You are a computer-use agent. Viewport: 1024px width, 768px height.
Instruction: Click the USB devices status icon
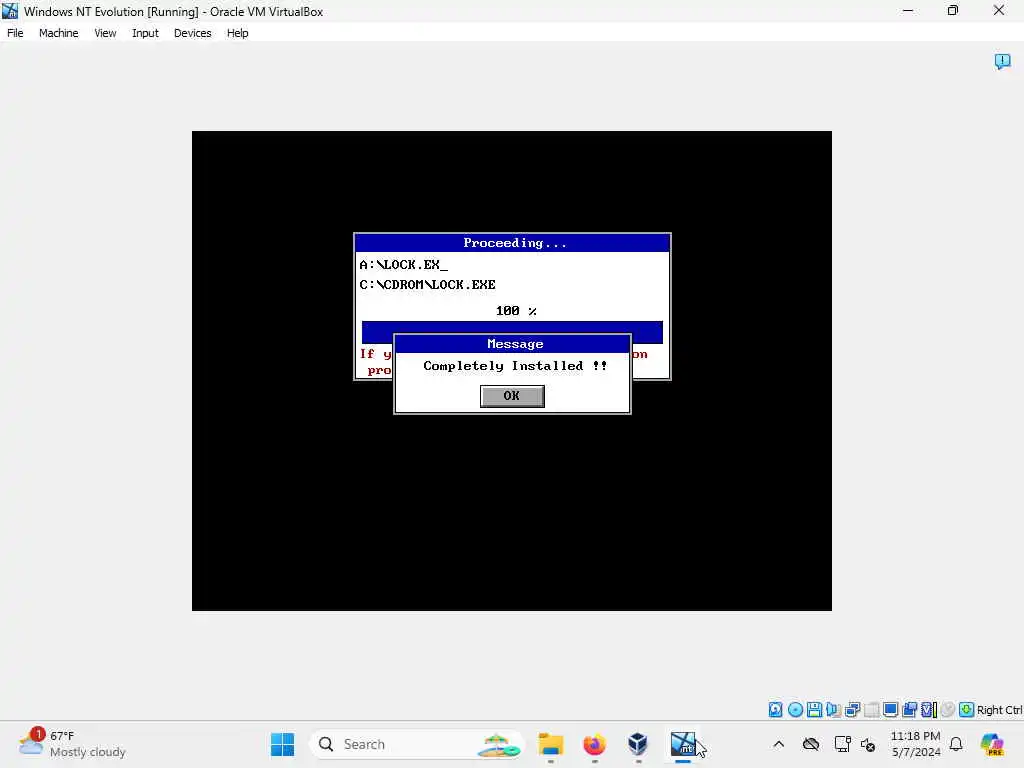coord(871,709)
